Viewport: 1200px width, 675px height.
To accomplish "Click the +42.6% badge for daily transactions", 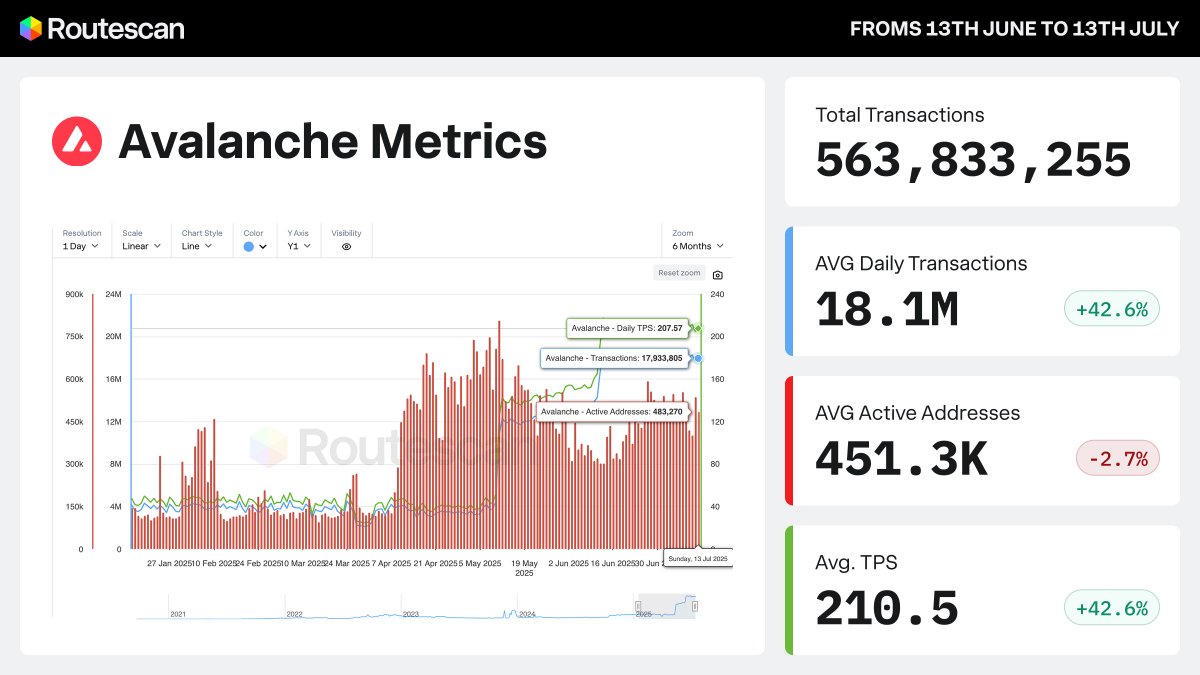I will point(1112,309).
